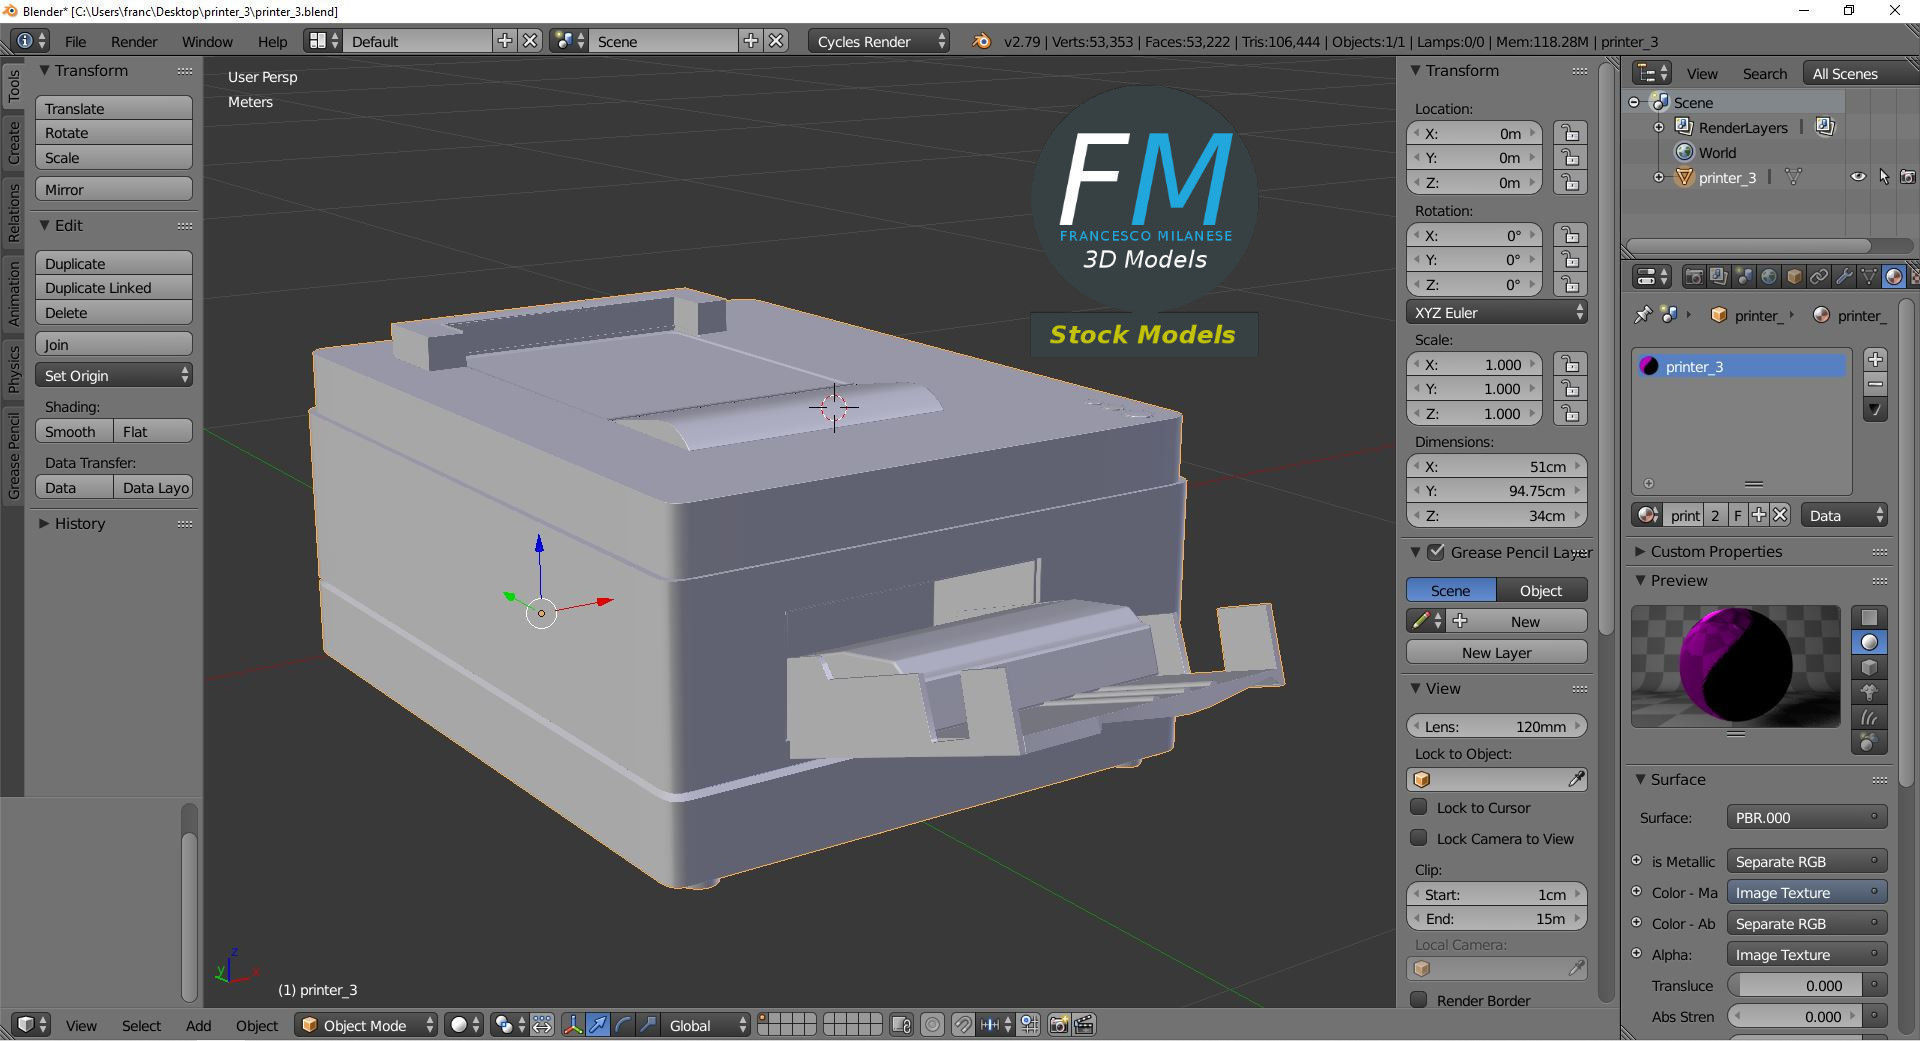Toggle lock for Location X

(x=1570, y=133)
